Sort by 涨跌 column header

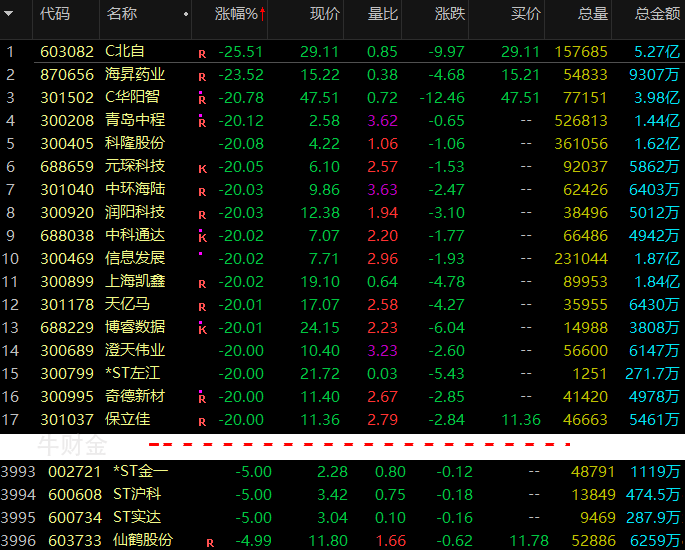coord(450,14)
